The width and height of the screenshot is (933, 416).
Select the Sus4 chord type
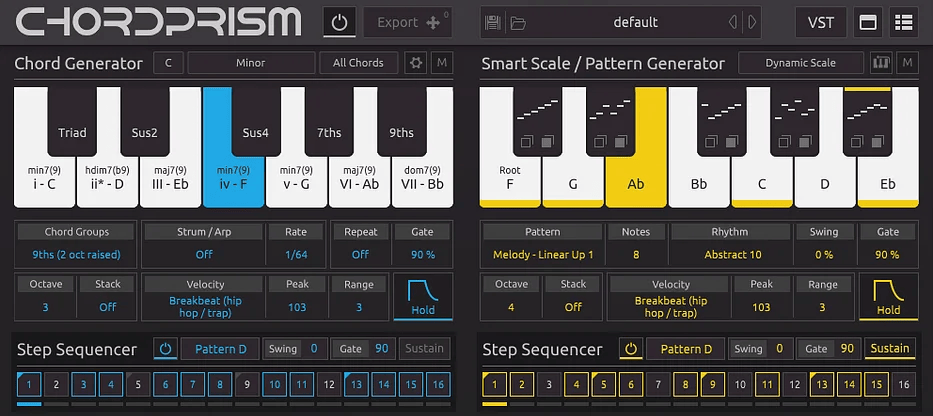point(258,132)
